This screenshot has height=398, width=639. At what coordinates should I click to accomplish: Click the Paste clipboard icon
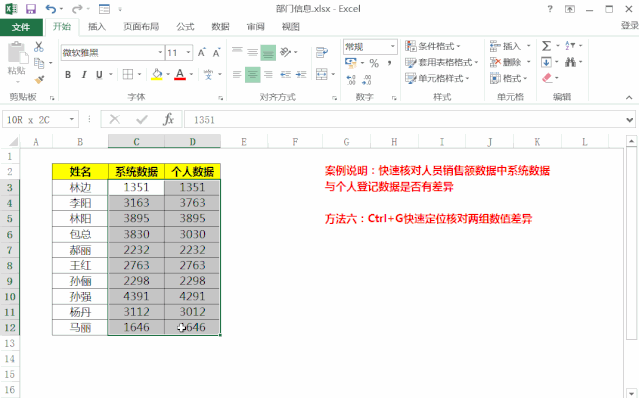pos(17,53)
